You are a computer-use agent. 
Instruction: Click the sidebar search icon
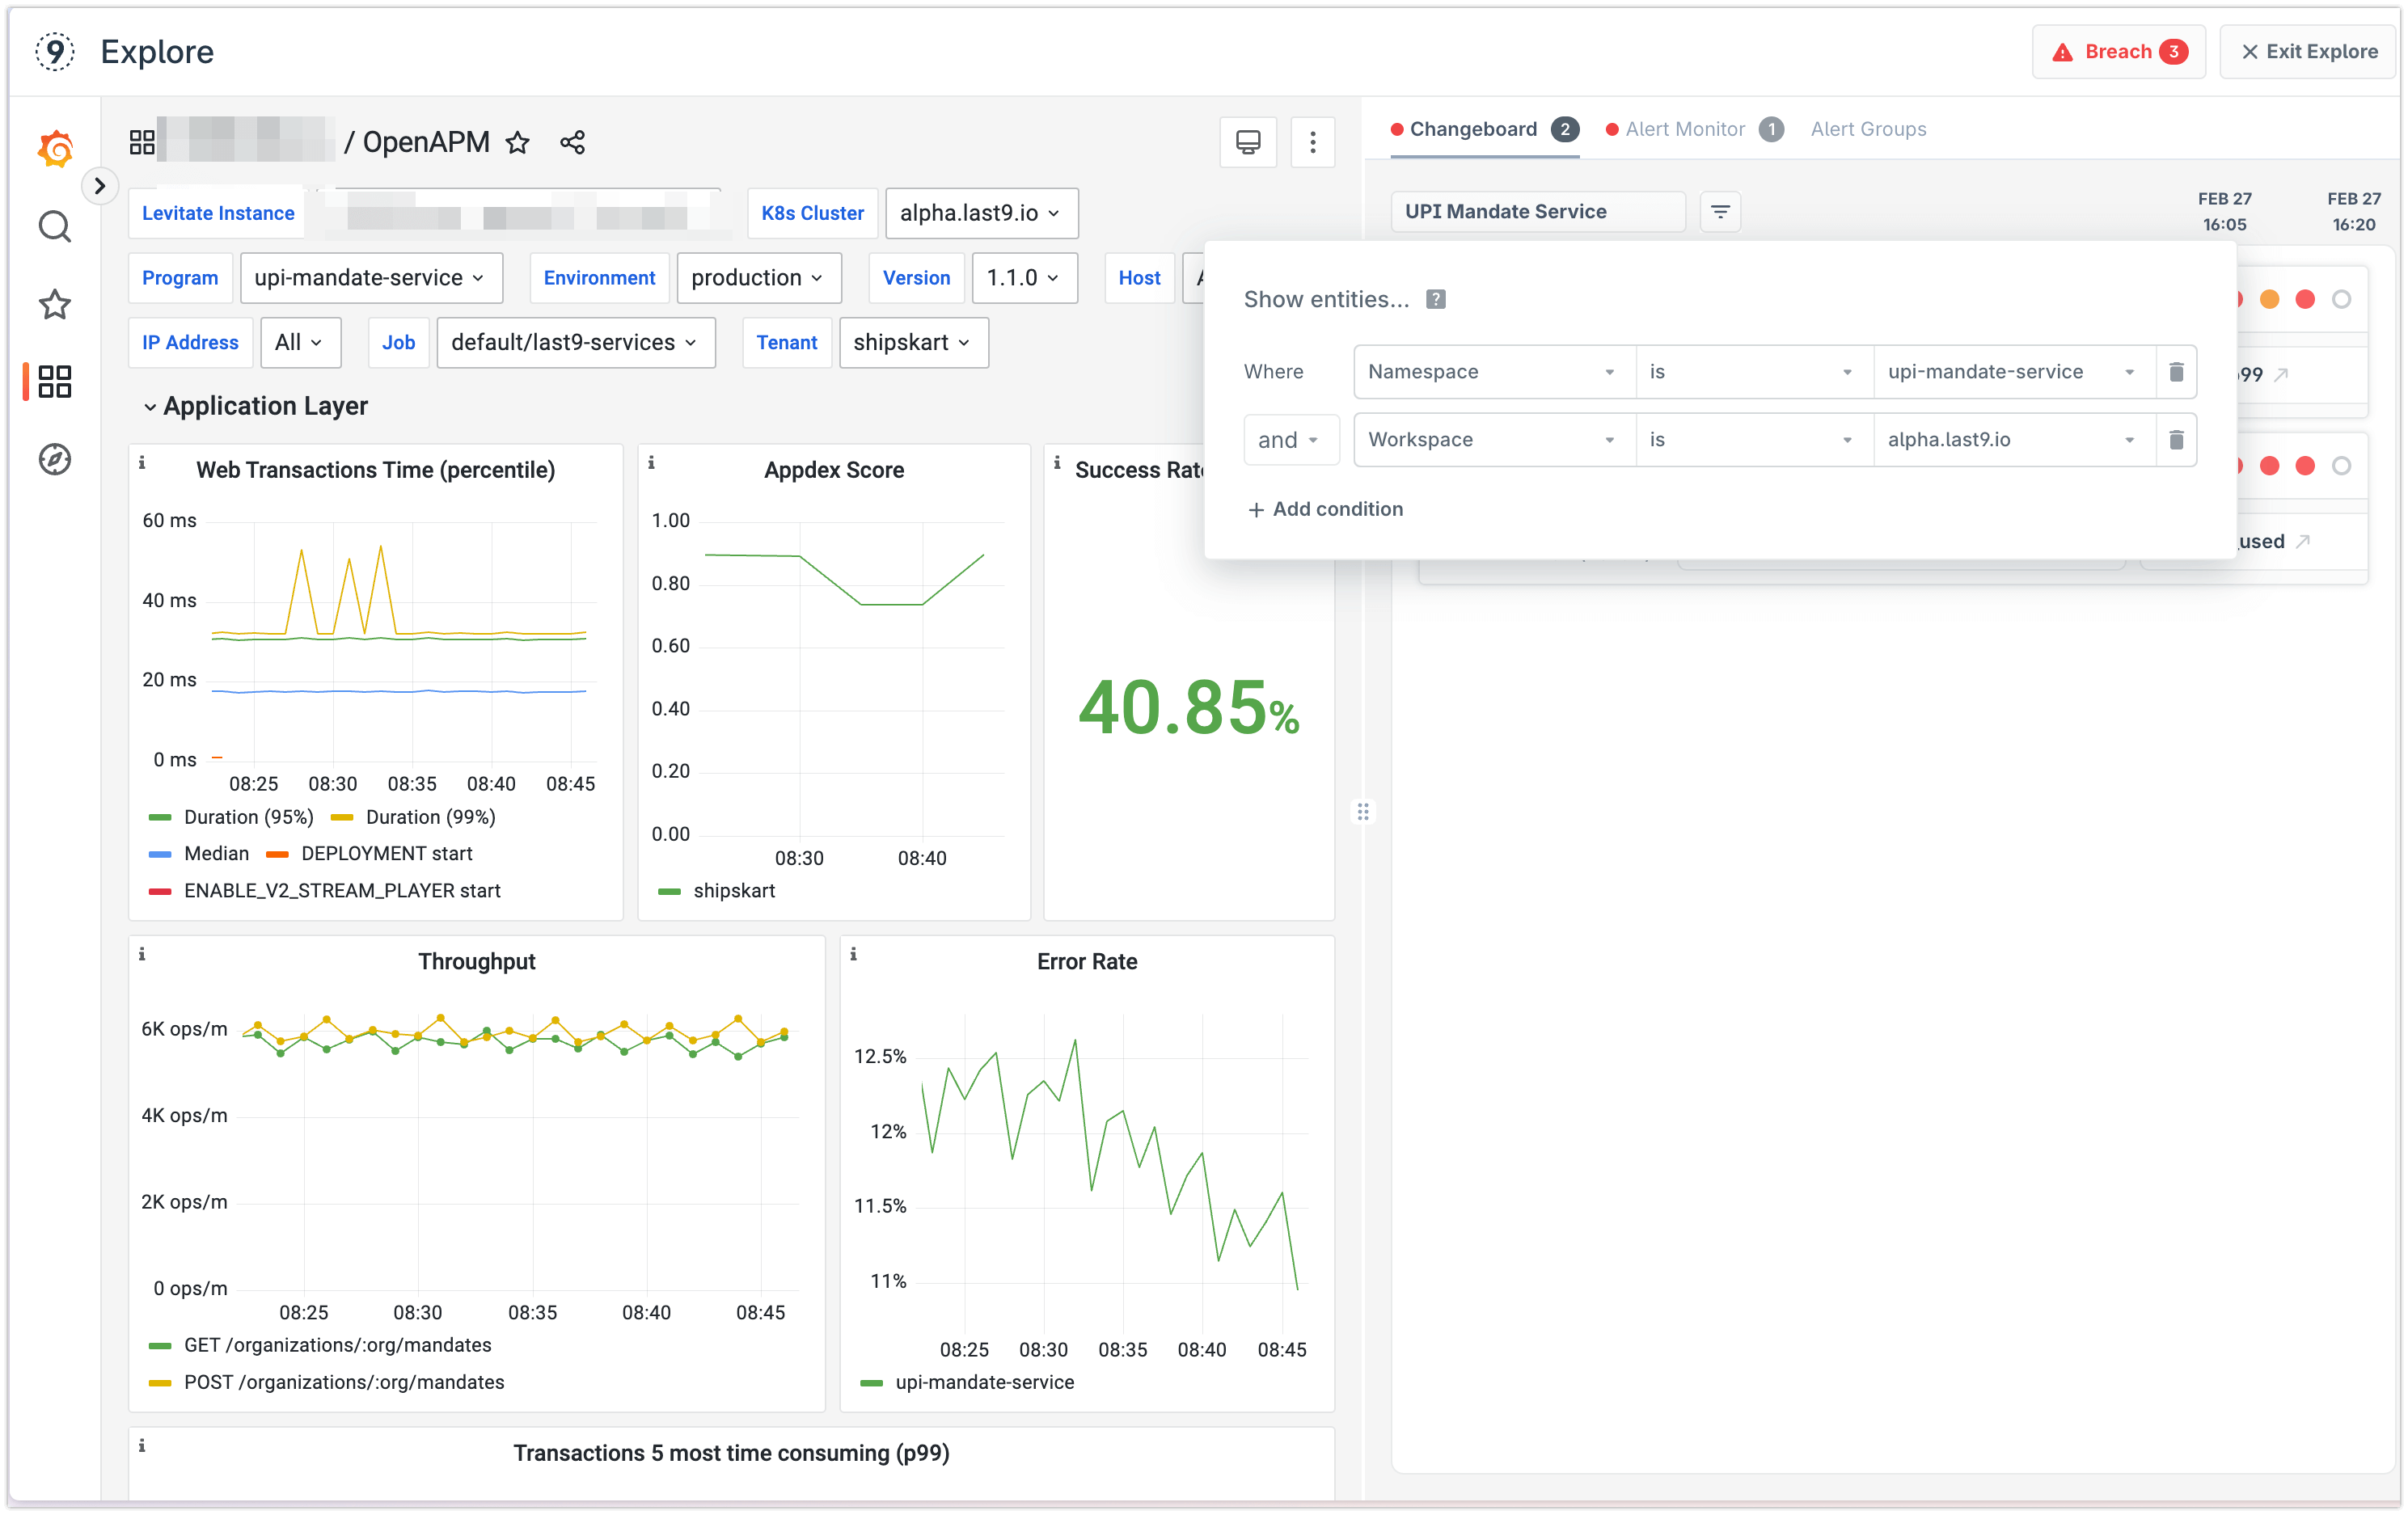pos(55,227)
